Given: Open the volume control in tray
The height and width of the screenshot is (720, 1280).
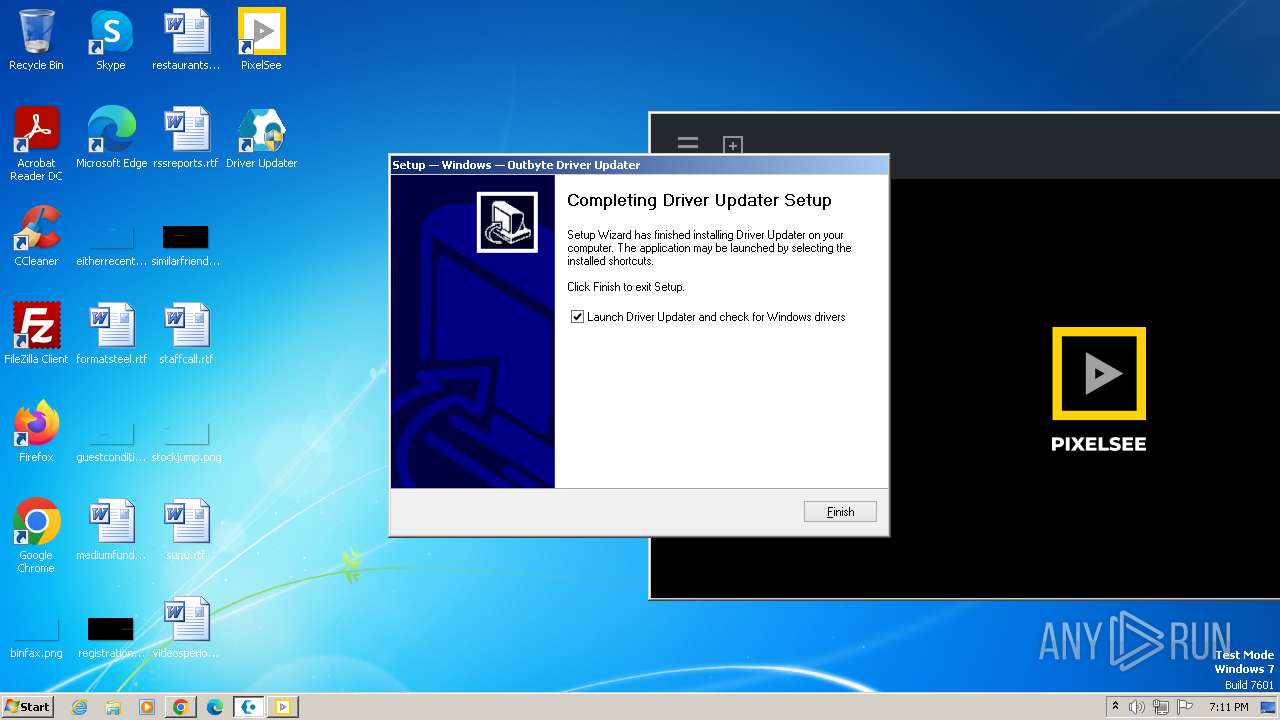Looking at the screenshot, I should [x=1137, y=707].
